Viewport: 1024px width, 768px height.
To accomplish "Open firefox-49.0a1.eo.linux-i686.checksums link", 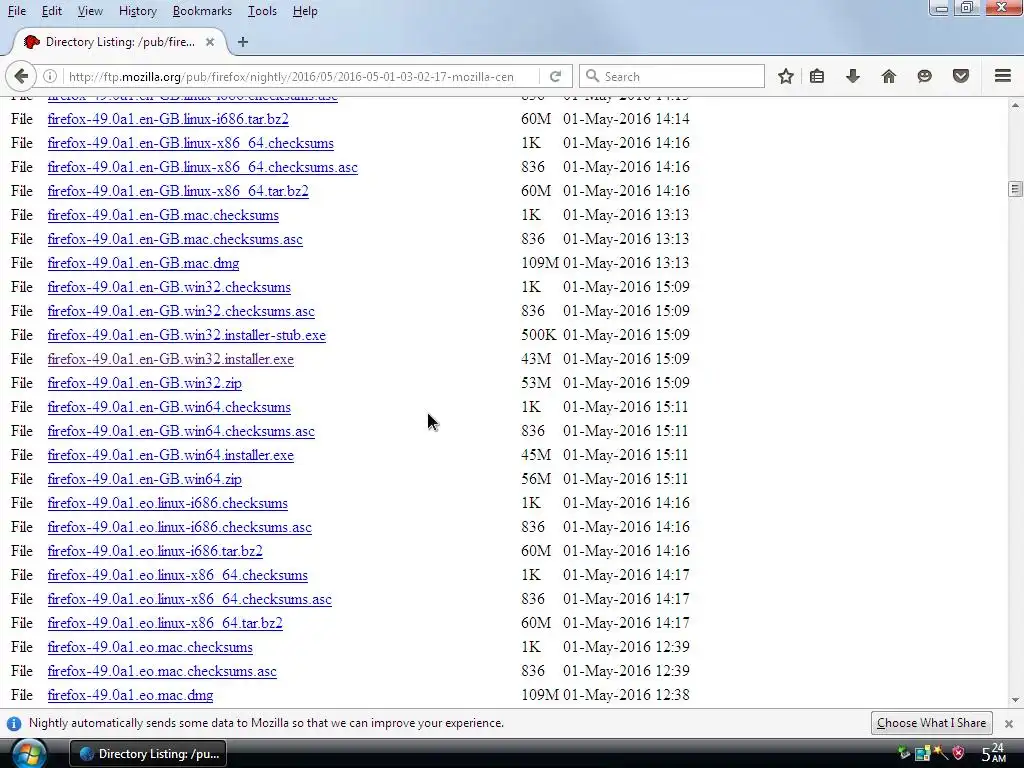I will tap(167, 503).
